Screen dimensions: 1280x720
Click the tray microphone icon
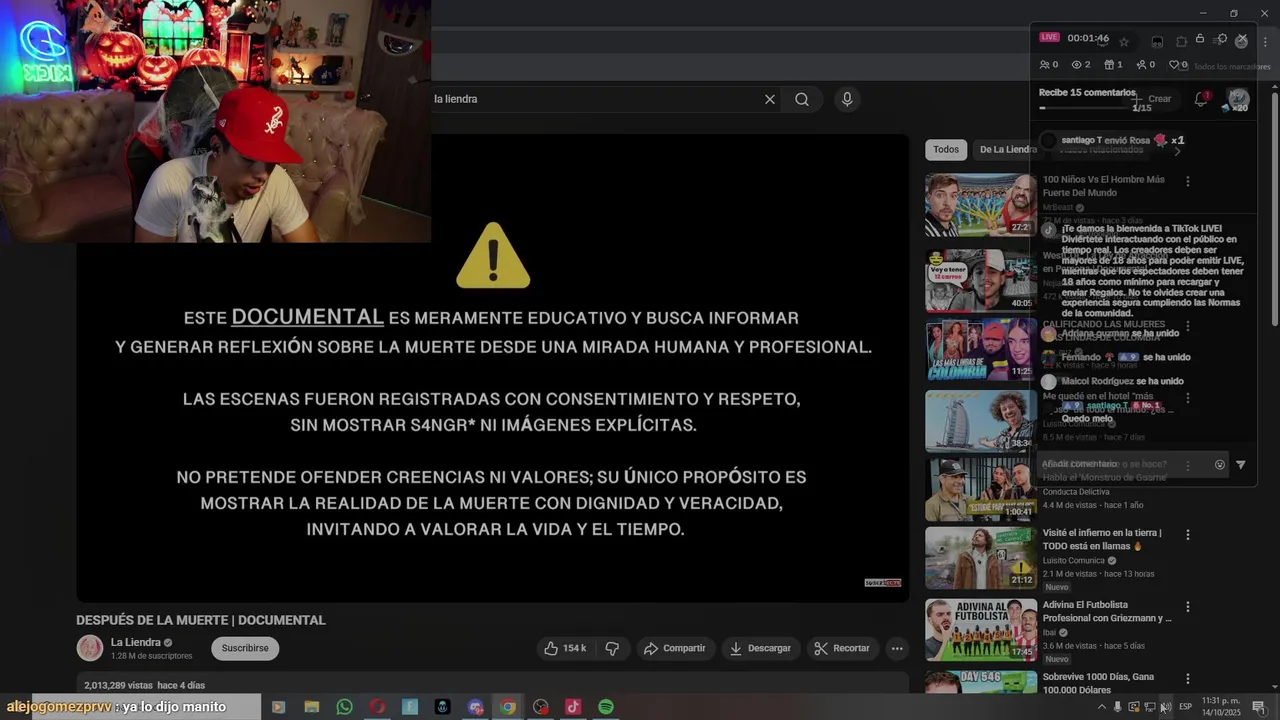1118,707
